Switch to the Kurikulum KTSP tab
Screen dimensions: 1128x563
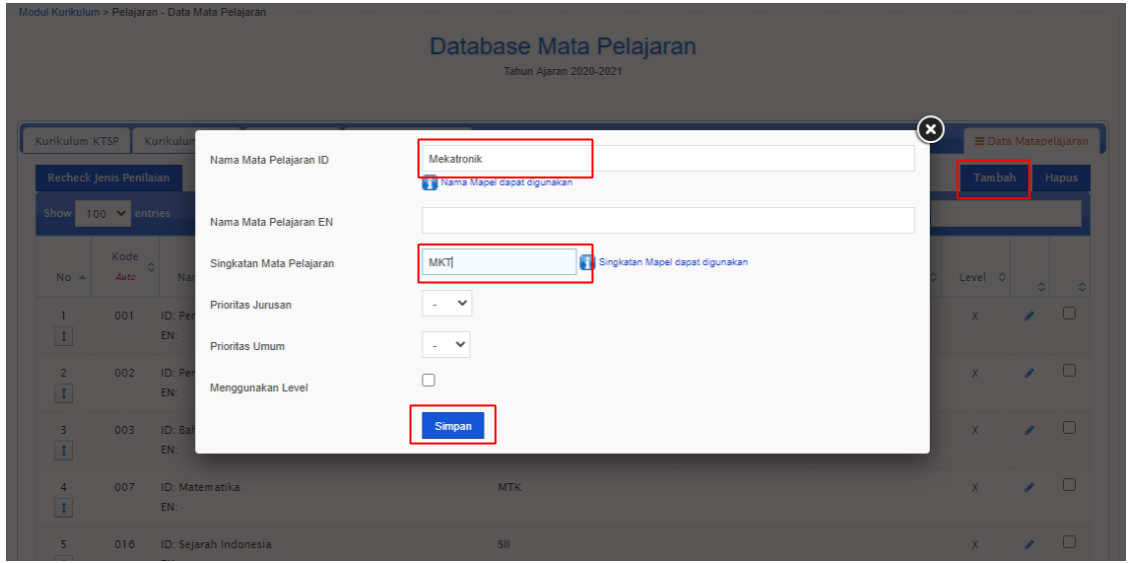pyautogui.click(x=76, y=141)
